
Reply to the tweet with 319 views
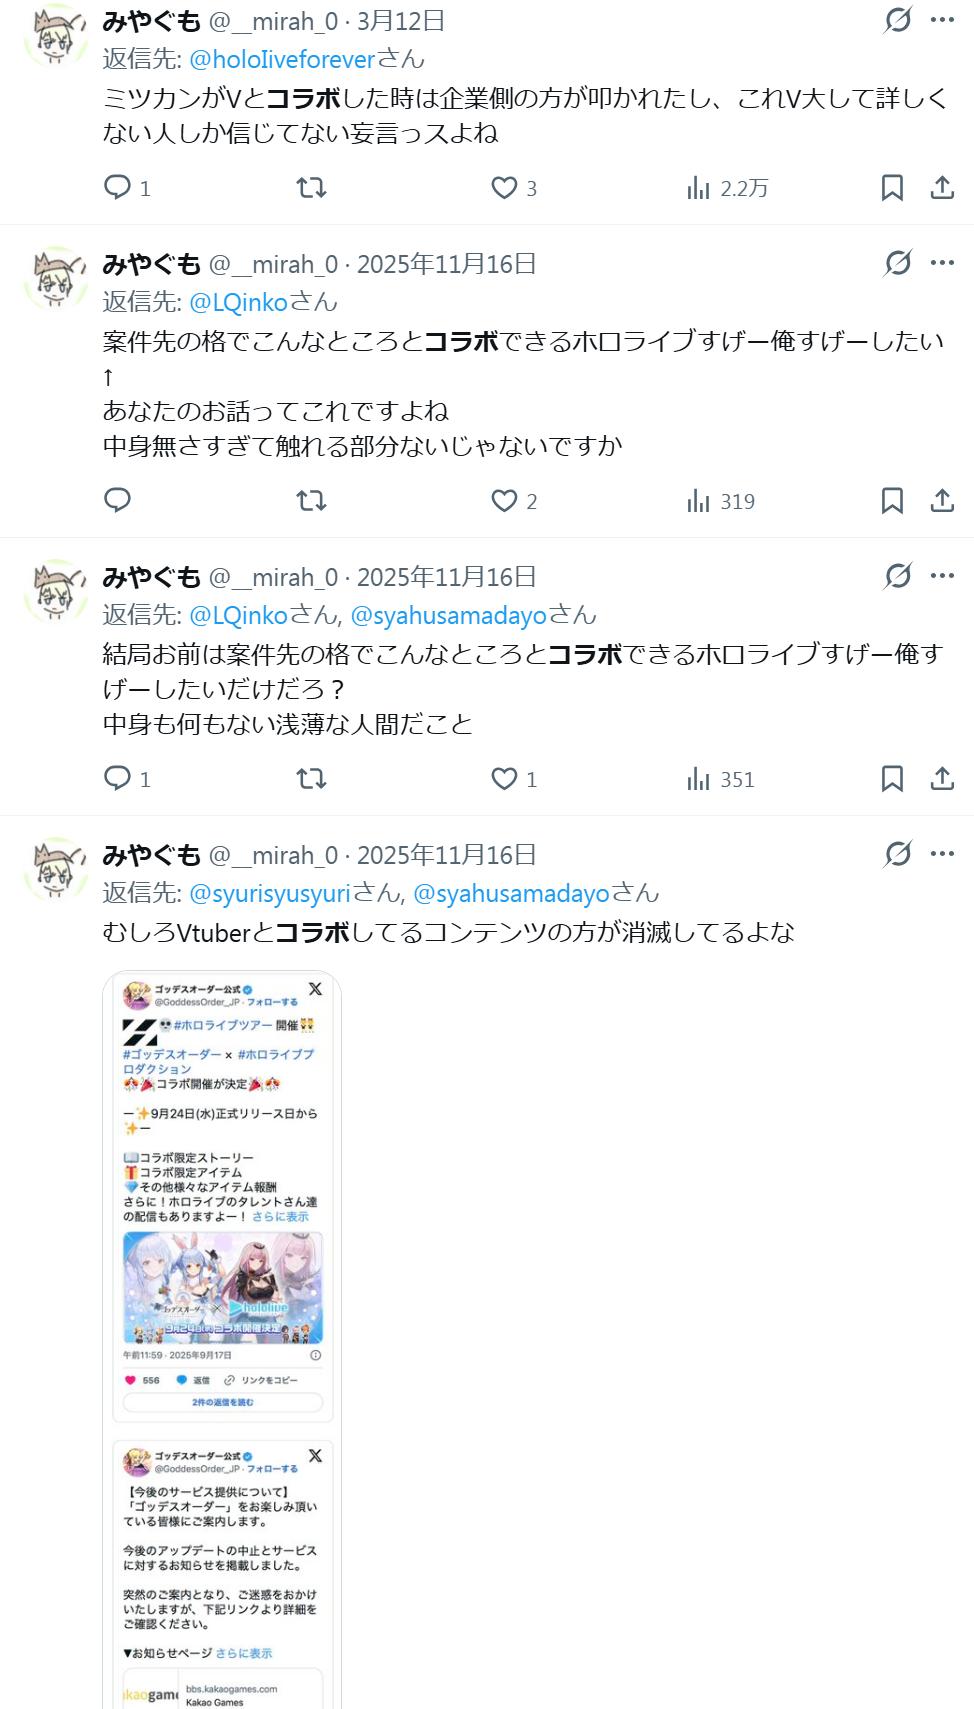coord(118,500)
